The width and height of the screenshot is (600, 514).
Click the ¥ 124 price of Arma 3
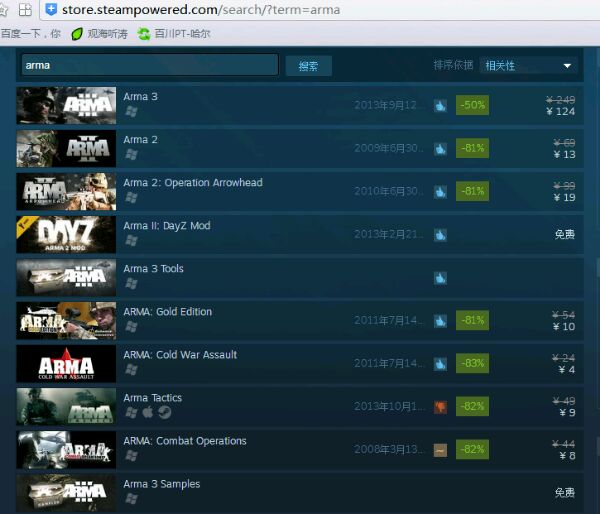[x=560, y=111]
